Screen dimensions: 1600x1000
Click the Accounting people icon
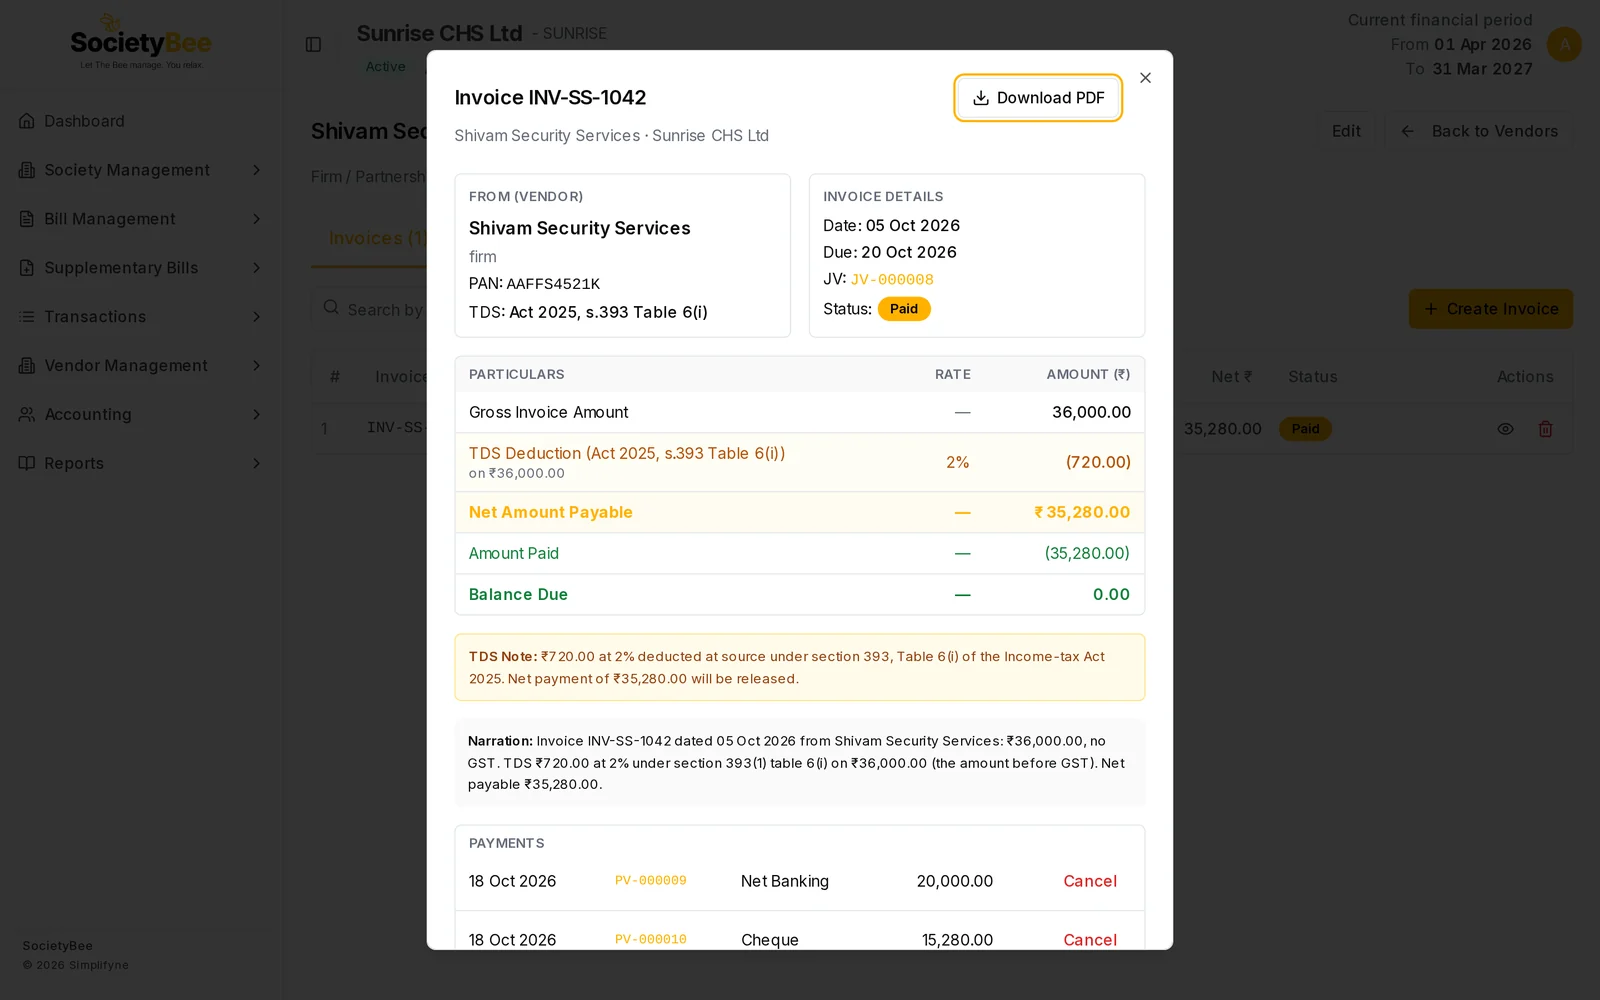(x=27, y=414)
